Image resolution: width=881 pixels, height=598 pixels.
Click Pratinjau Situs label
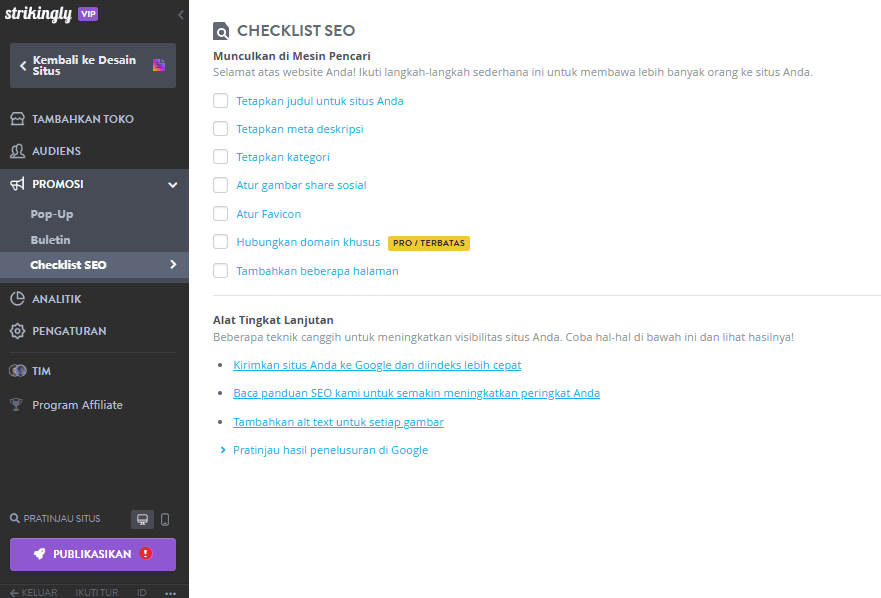pyautogui.click(x=62, y=518)
